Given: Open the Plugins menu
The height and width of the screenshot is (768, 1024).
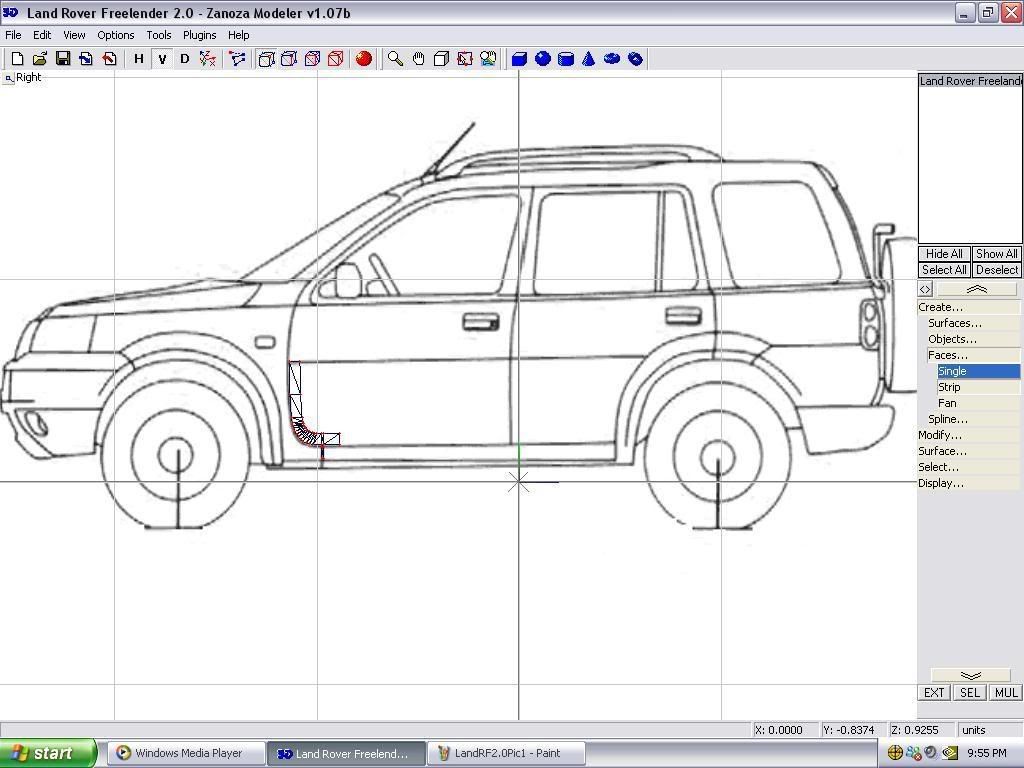Looking at the screenshot, I should (199, 35).
